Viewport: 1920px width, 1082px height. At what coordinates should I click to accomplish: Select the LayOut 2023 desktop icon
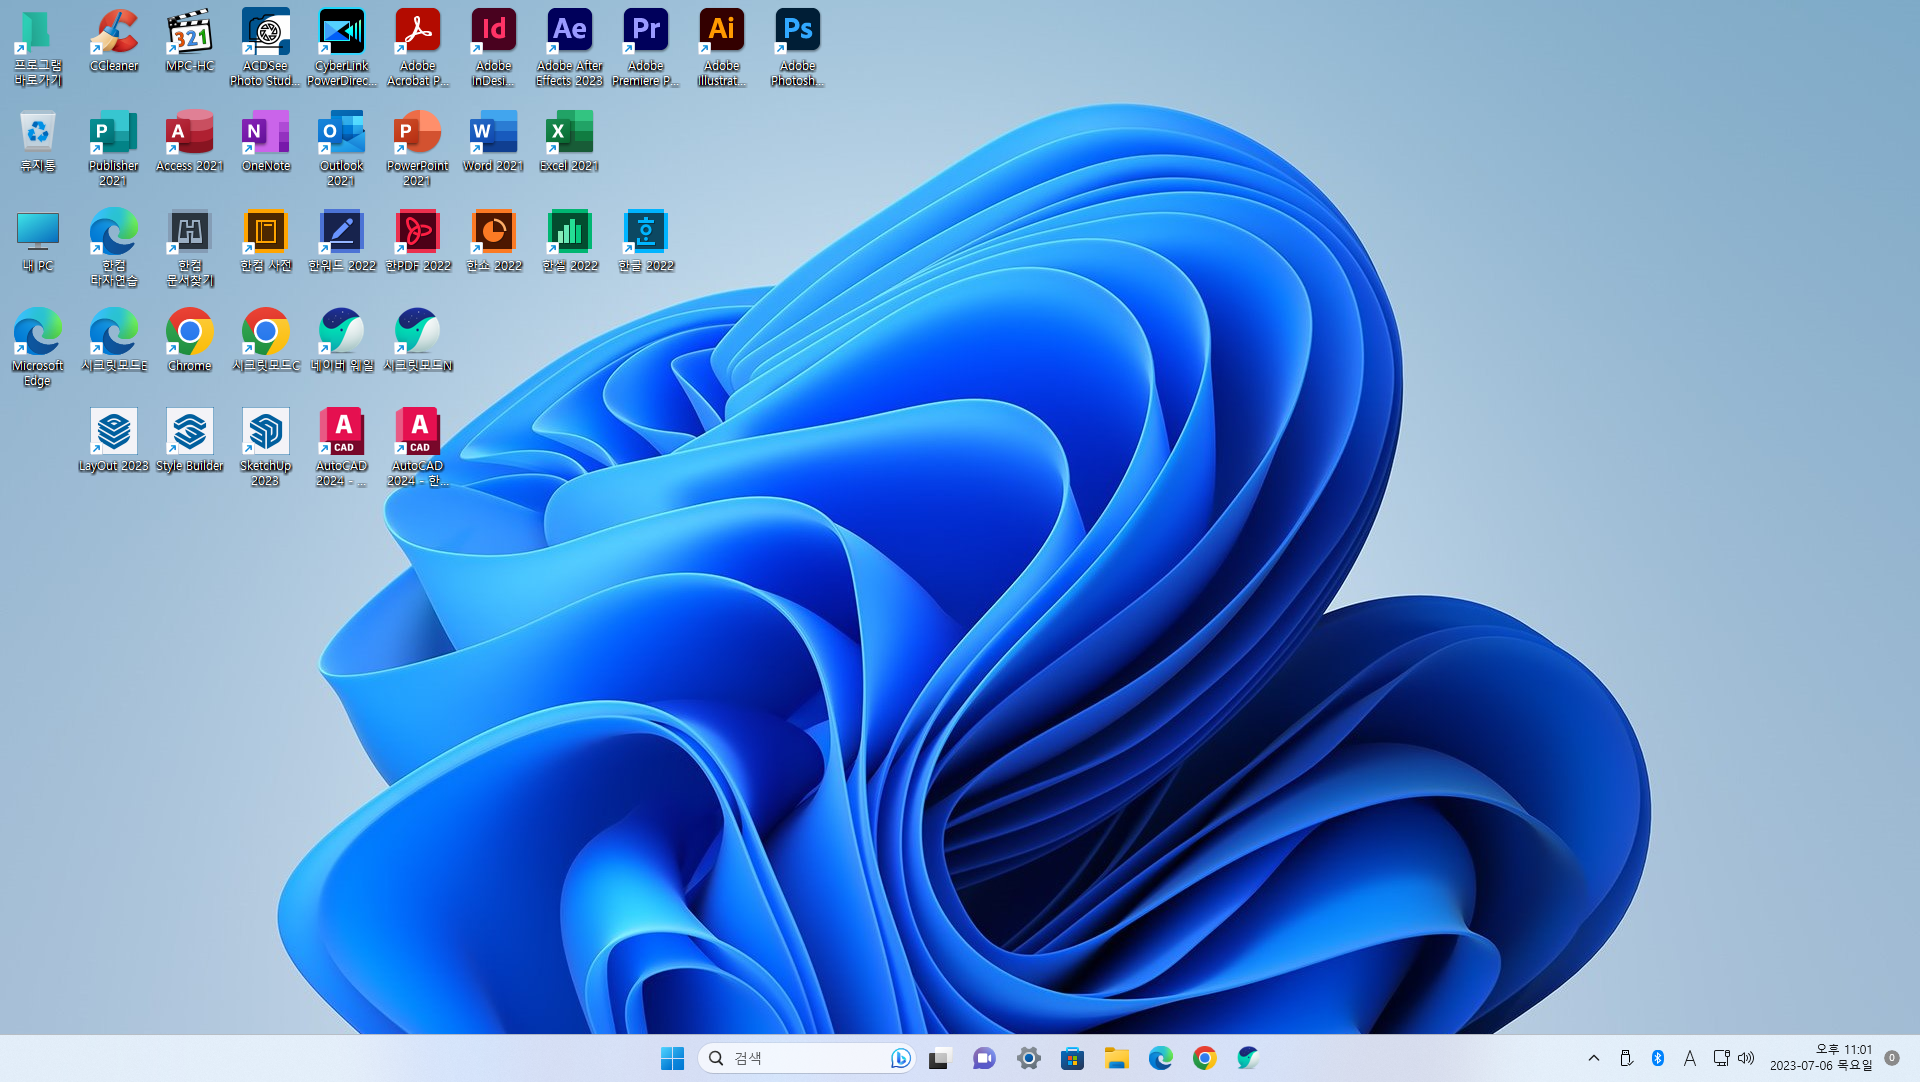(114, 440)
